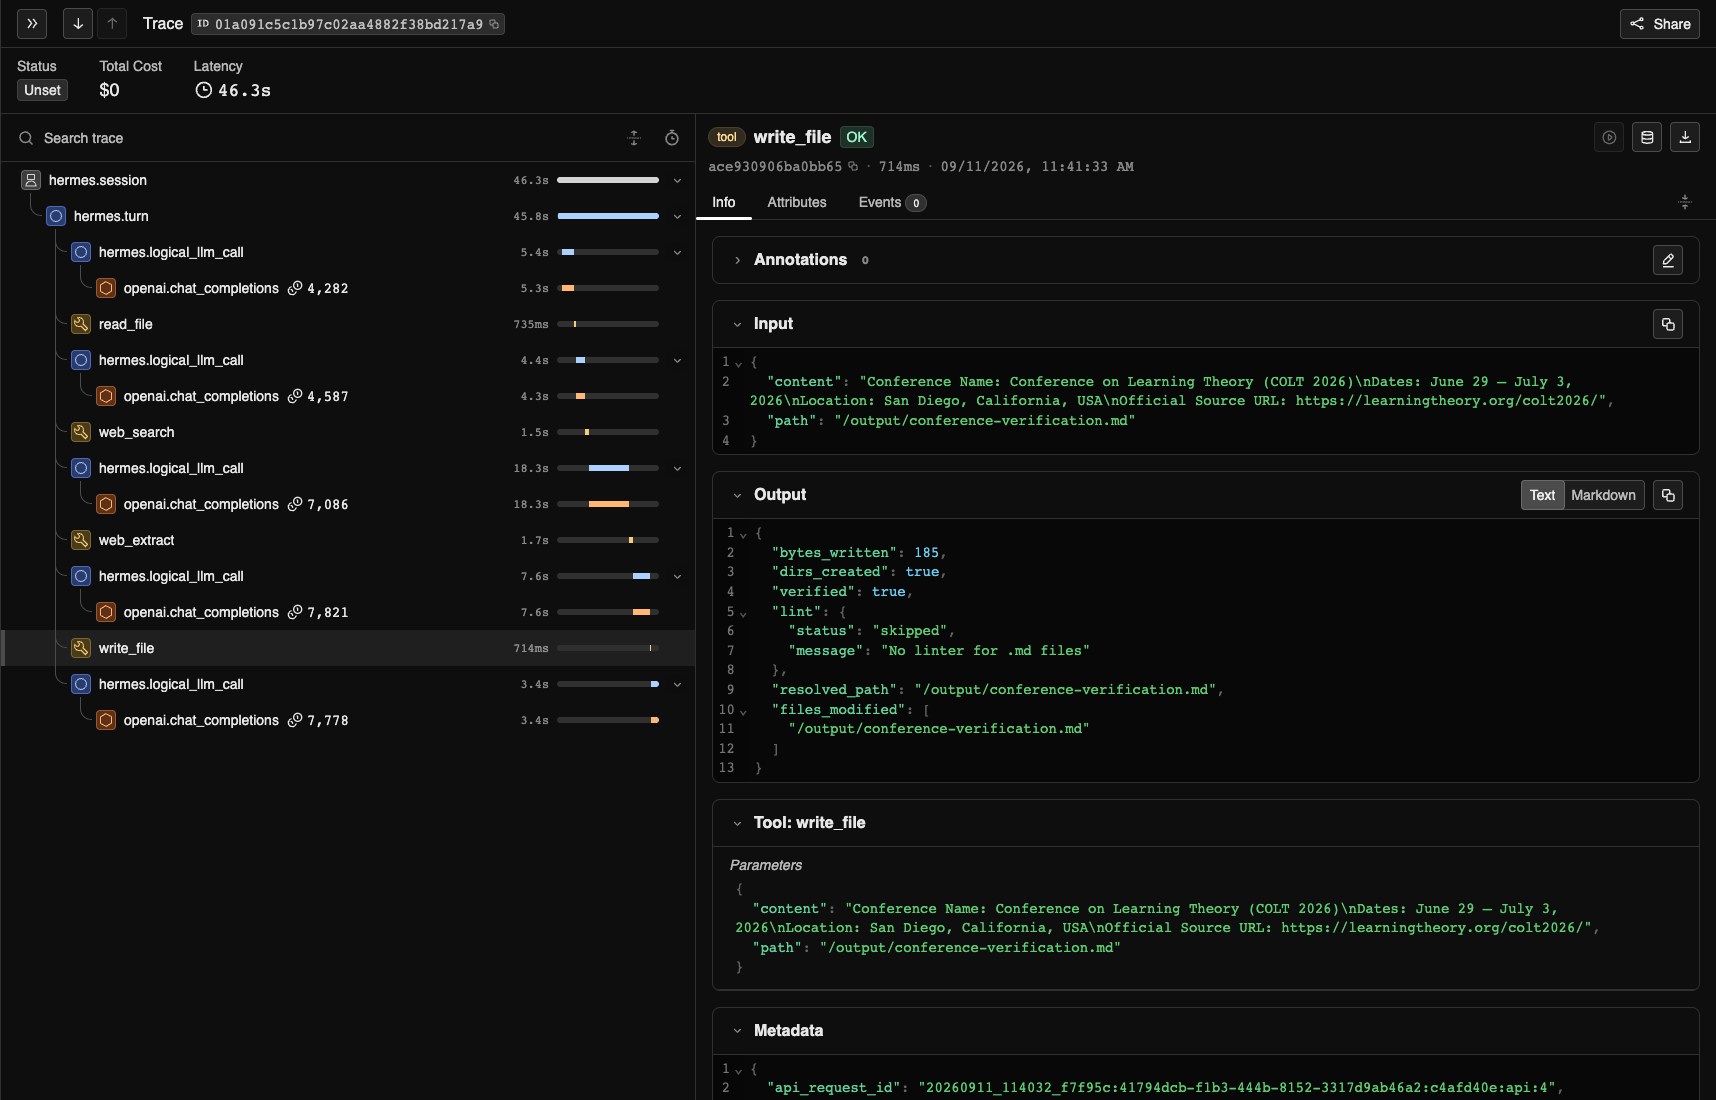Expand the Annotations section
The width and height of the screenshot is (1716, 1100).
click(737, 260)
